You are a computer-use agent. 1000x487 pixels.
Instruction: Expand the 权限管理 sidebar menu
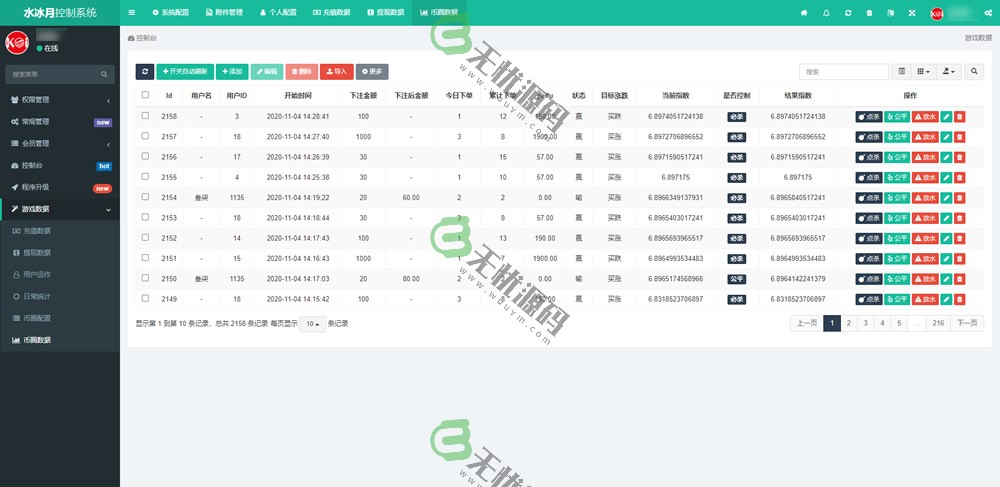click(60, 100)
